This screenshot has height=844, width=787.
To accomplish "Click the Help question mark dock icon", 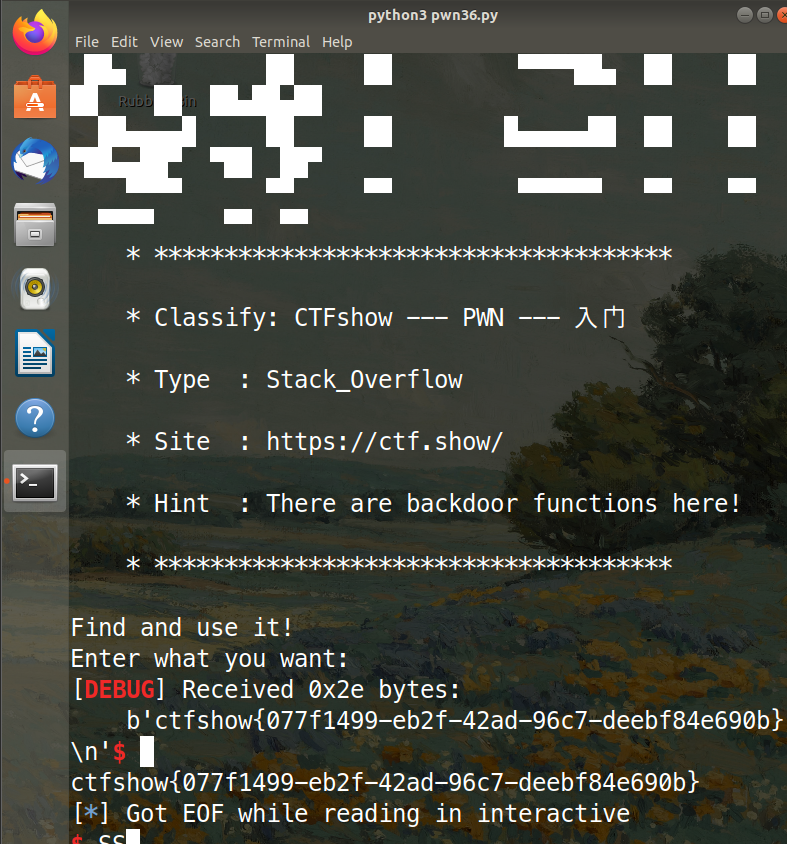I will (x=35, y=418).
